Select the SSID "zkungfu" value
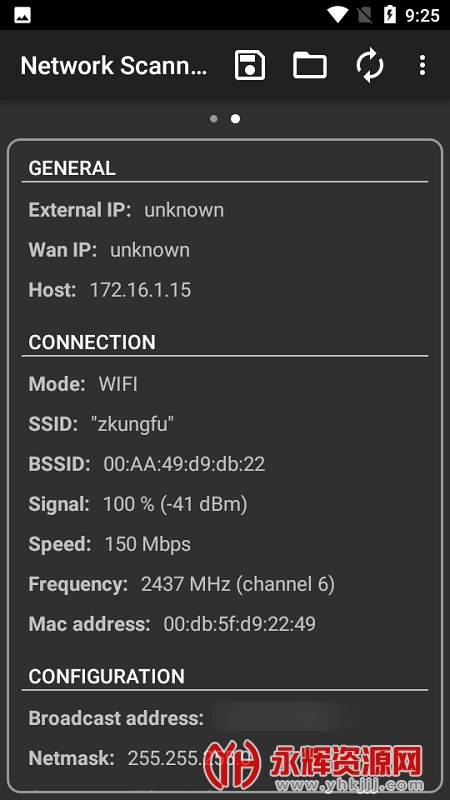This screenshot has width=450, height=800. click(x=133, y=424)
